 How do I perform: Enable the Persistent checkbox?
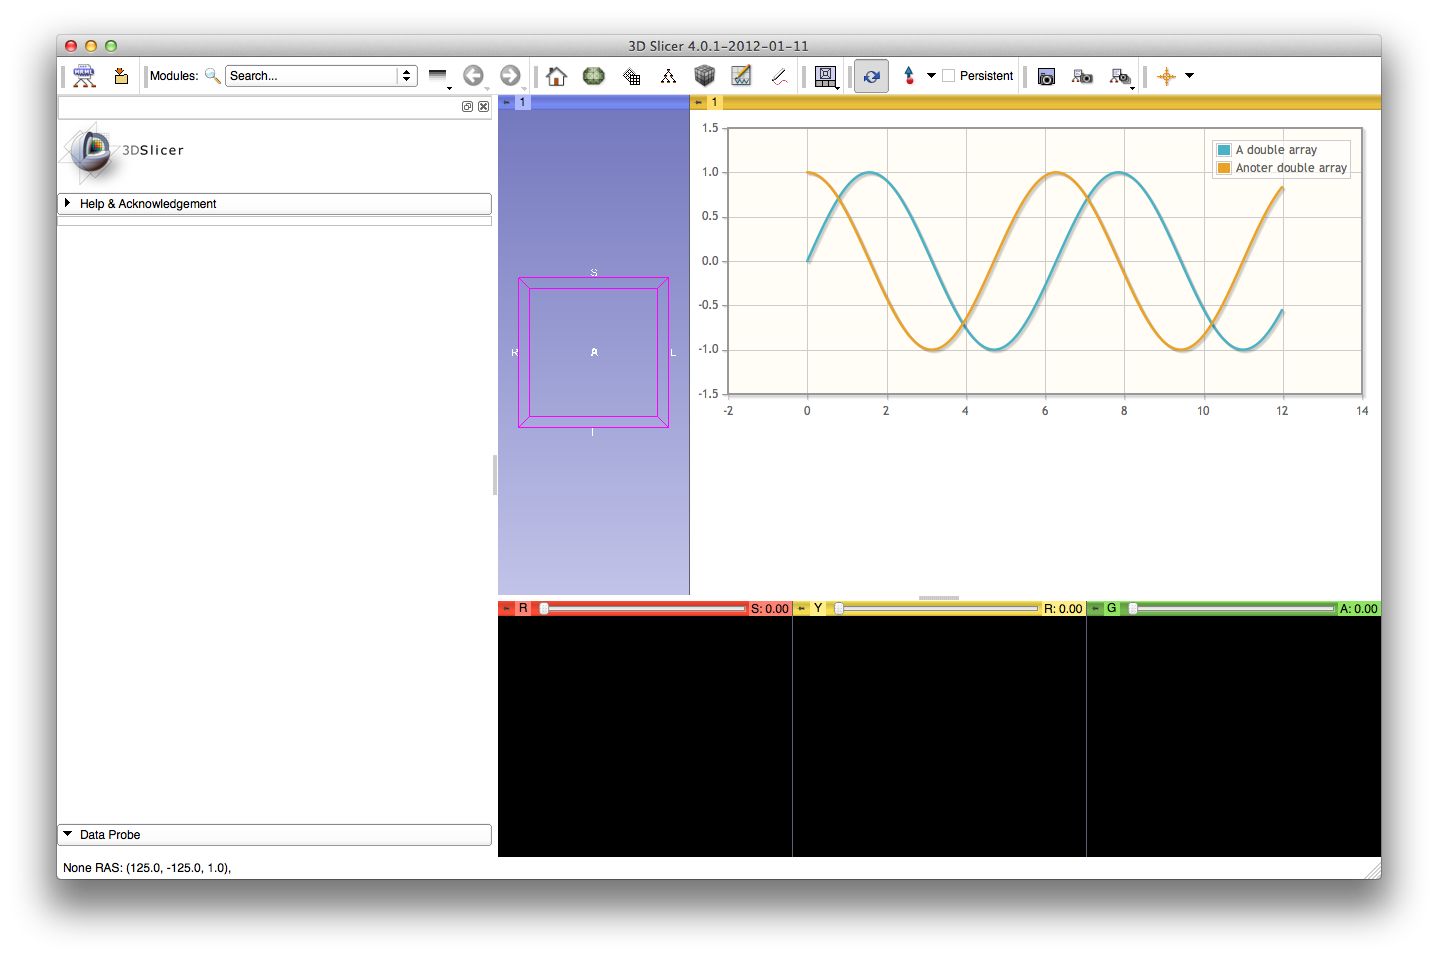(948, 76)
